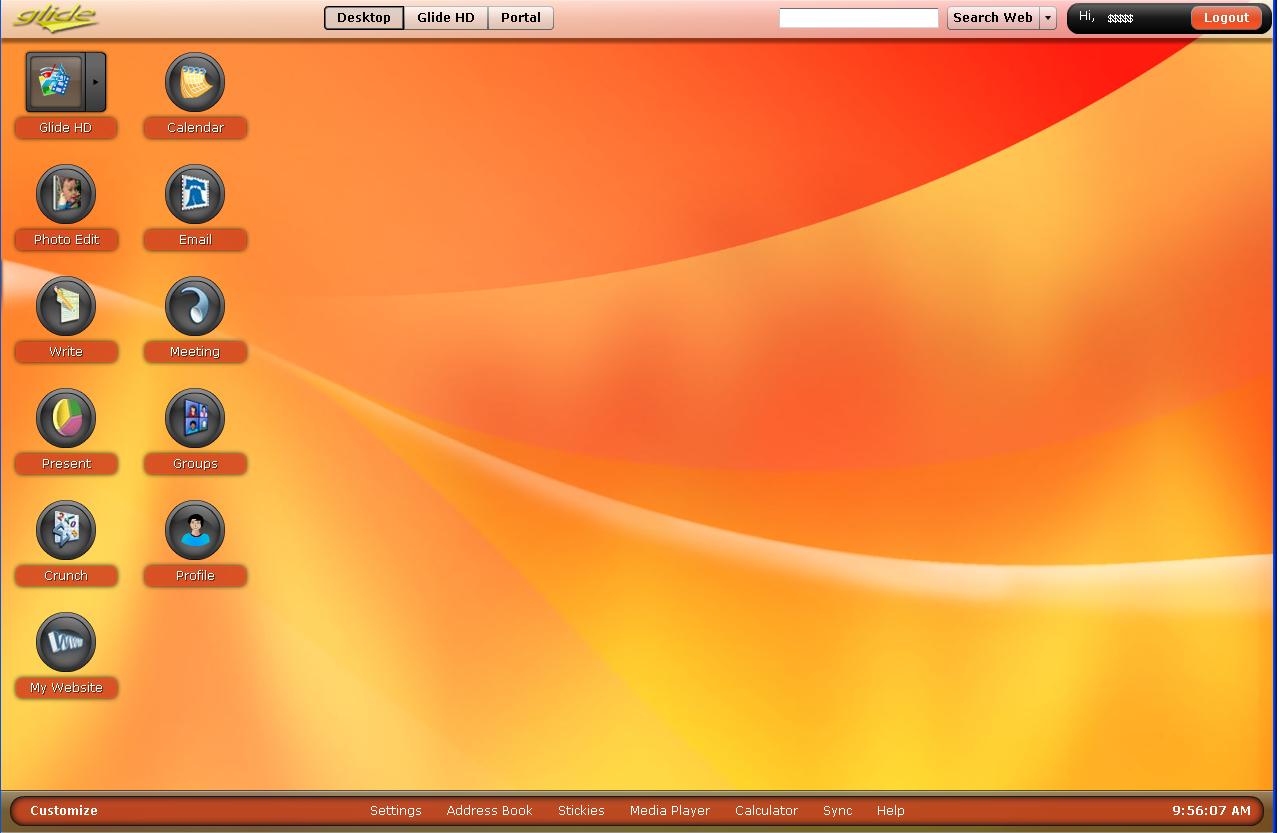Open the Glide HD desktop icon
This screenshot has height=833, width=1280.
tap(55, 82)
